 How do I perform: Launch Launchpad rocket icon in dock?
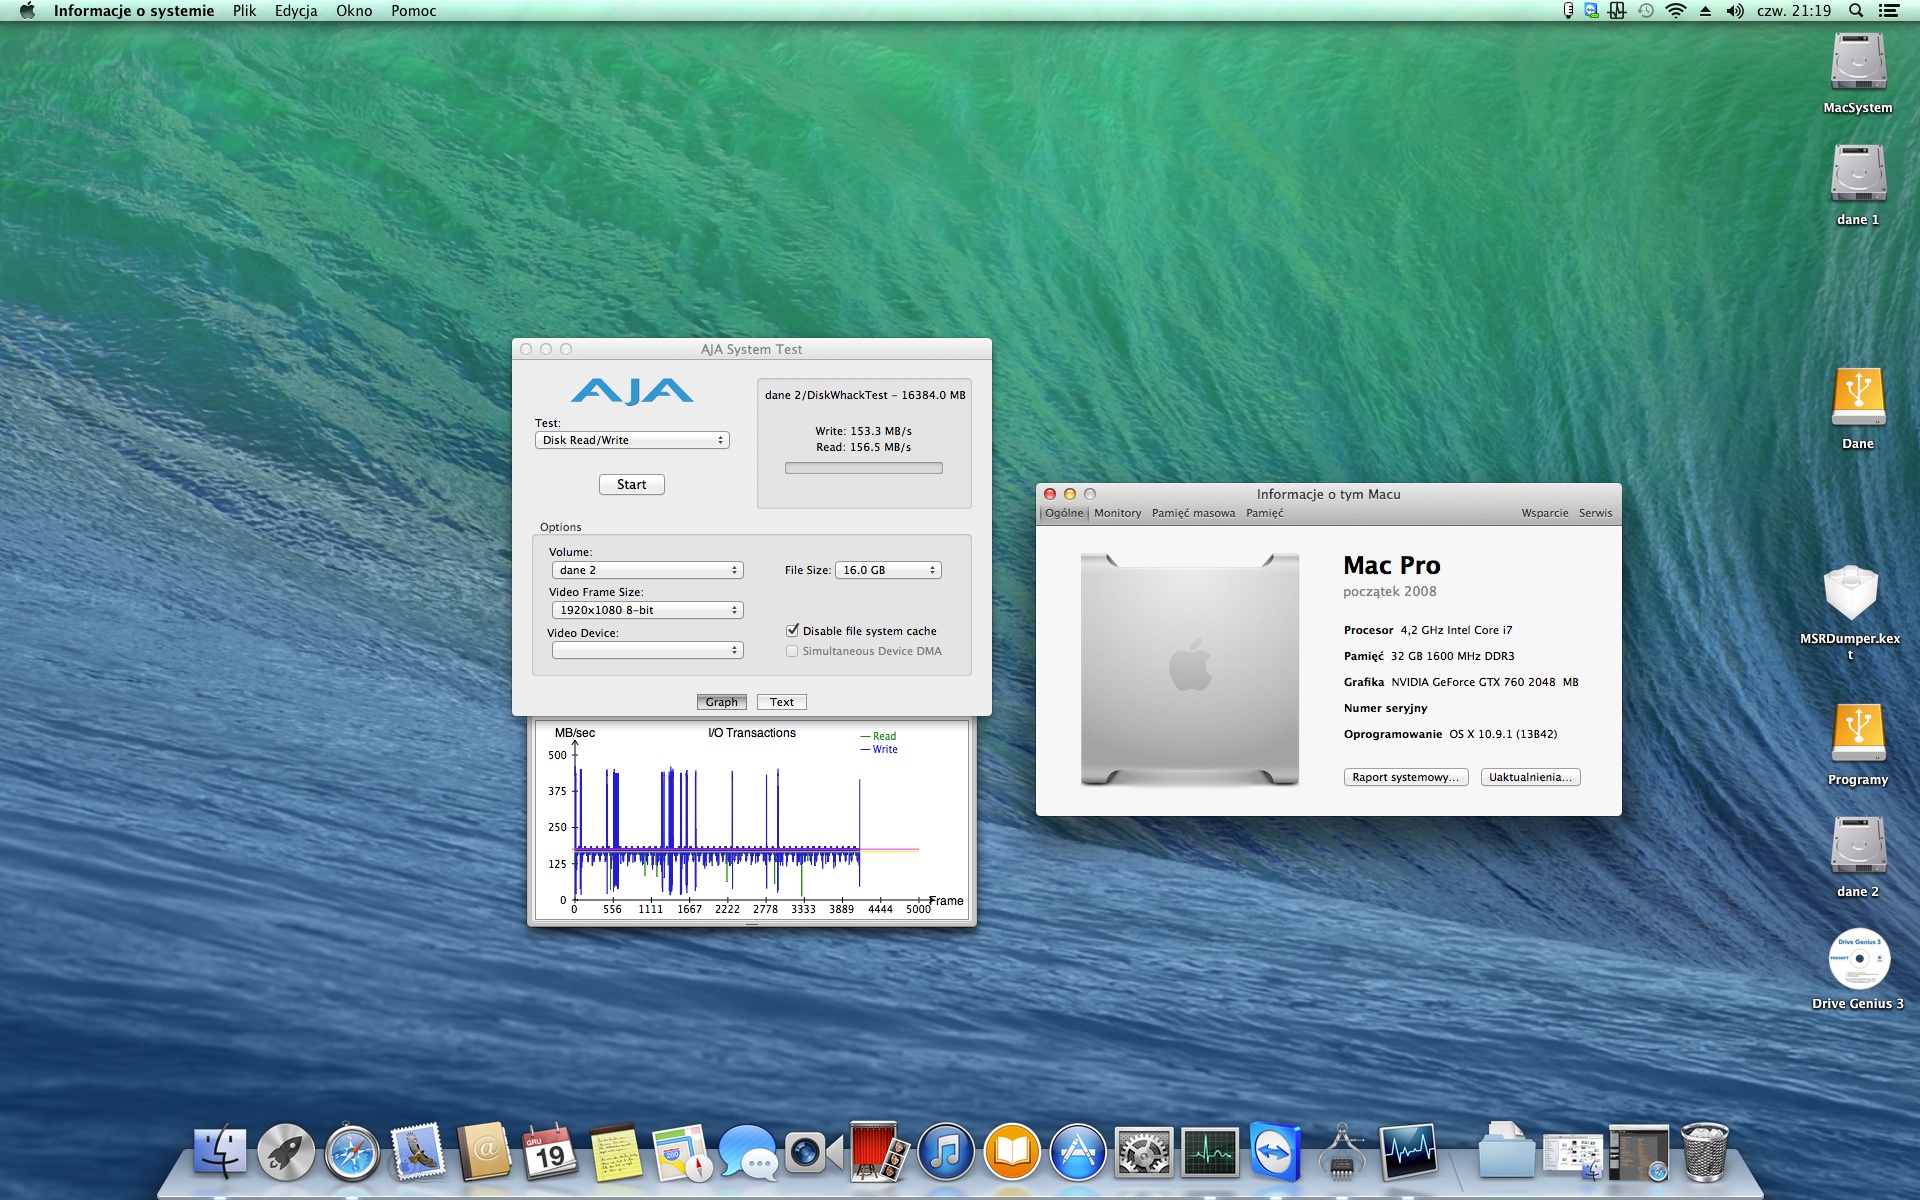286,1152
